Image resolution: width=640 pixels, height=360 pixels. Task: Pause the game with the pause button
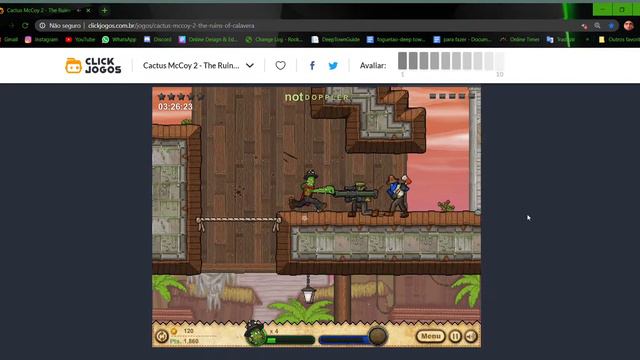[455, 336]
